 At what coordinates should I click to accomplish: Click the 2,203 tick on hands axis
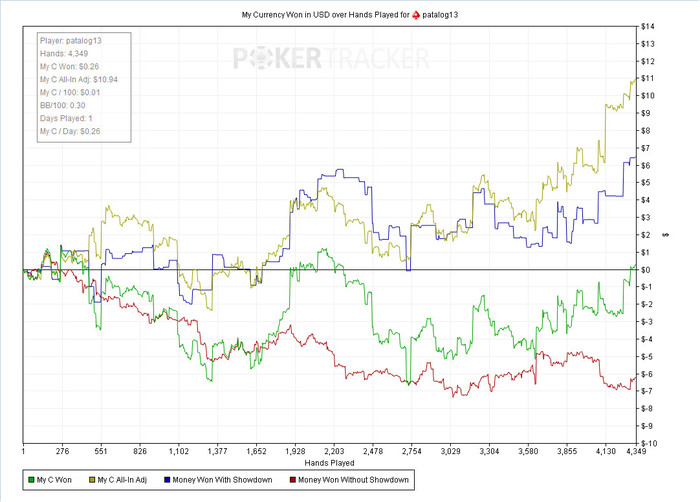[x=334, y=452]
